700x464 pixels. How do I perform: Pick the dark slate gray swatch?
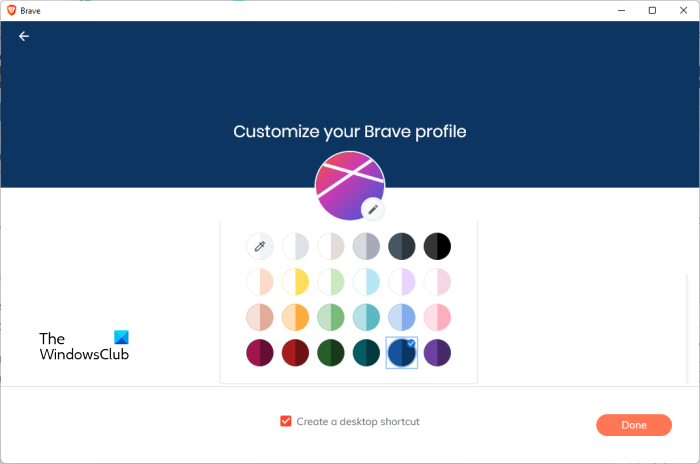(401, 246)
